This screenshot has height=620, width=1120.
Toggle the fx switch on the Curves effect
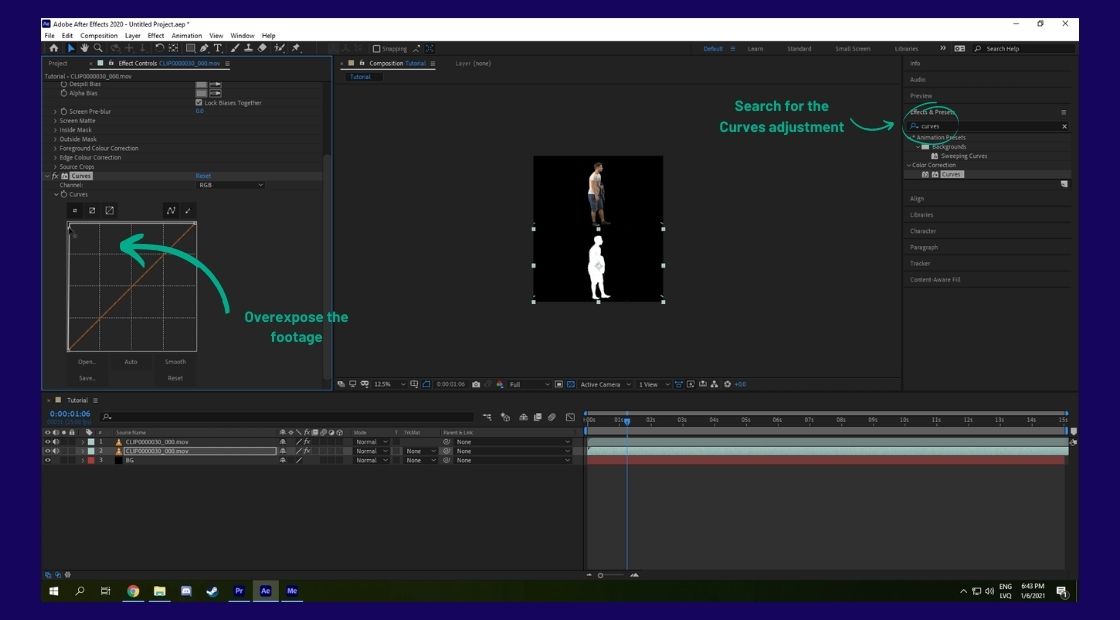pos(54,175)
